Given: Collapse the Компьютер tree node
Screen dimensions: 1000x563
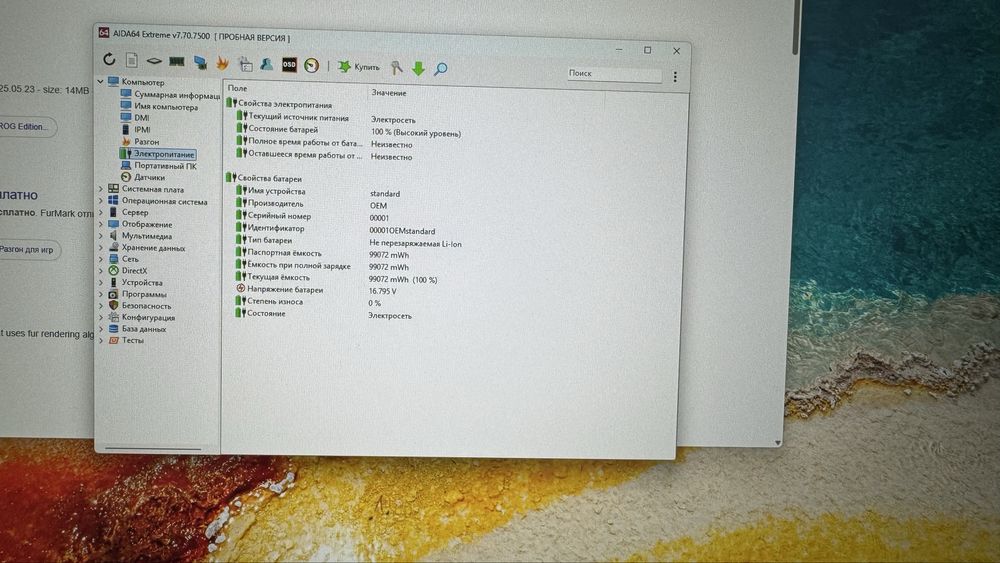Looking at the screenshot, I should (101, 81).
